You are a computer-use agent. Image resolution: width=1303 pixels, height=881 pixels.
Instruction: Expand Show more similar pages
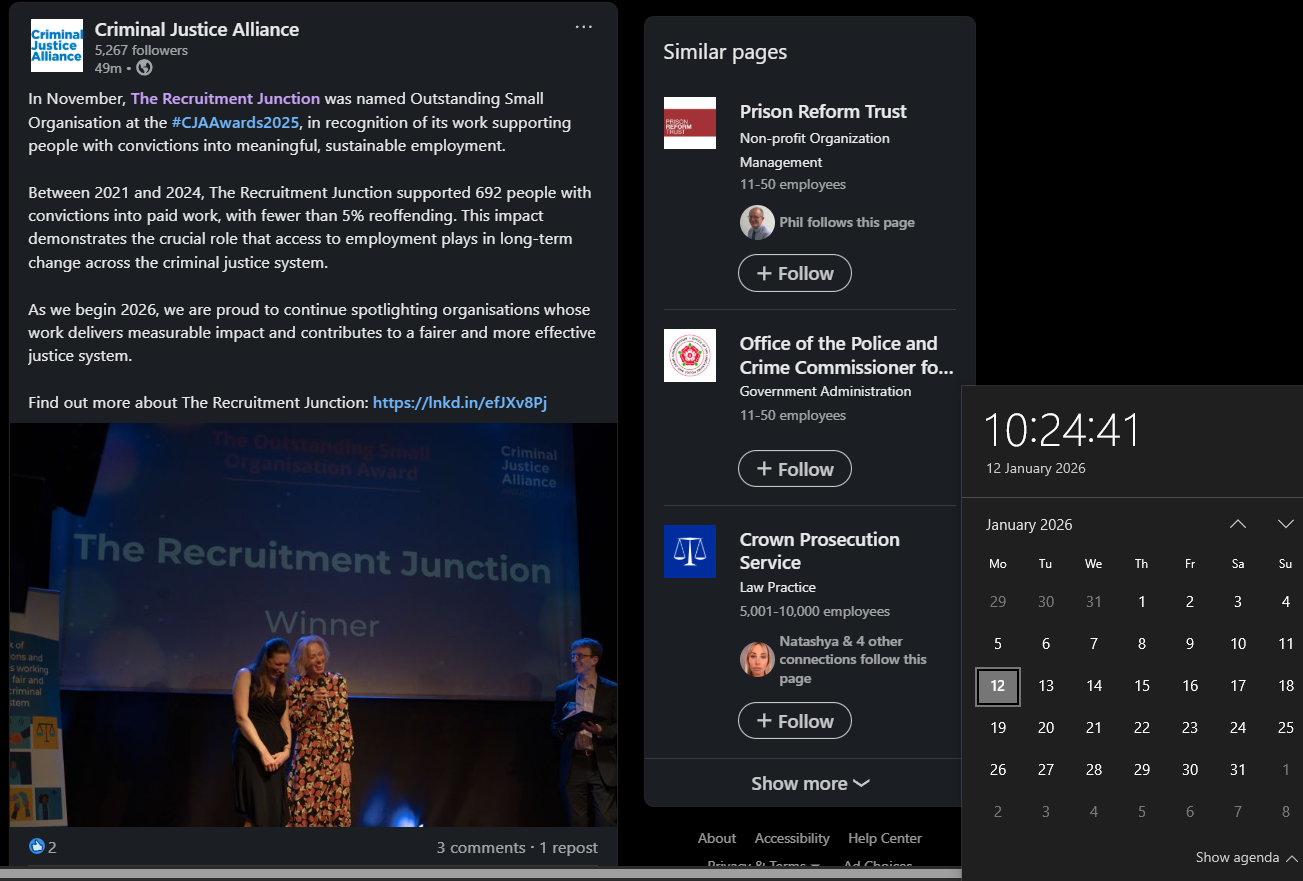810,783
